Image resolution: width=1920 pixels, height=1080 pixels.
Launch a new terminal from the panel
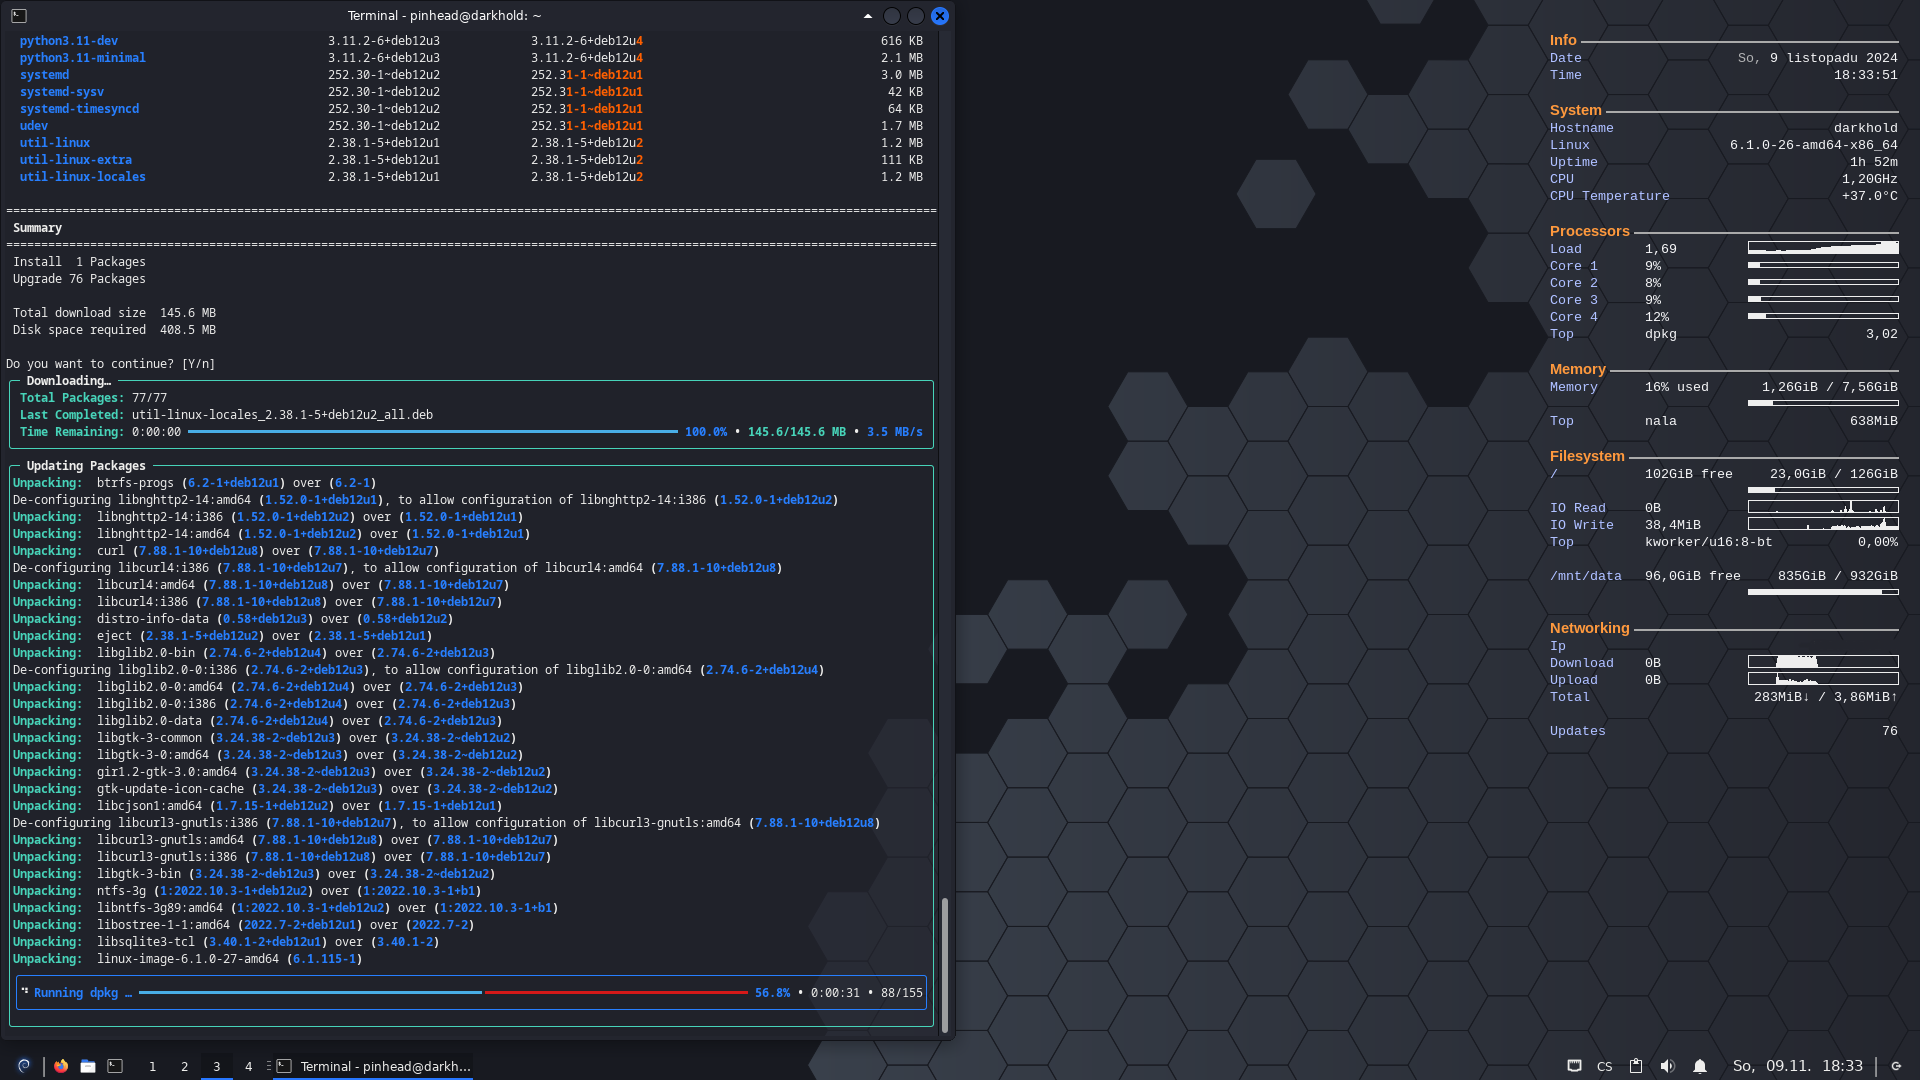click(x=115, y=1066)
